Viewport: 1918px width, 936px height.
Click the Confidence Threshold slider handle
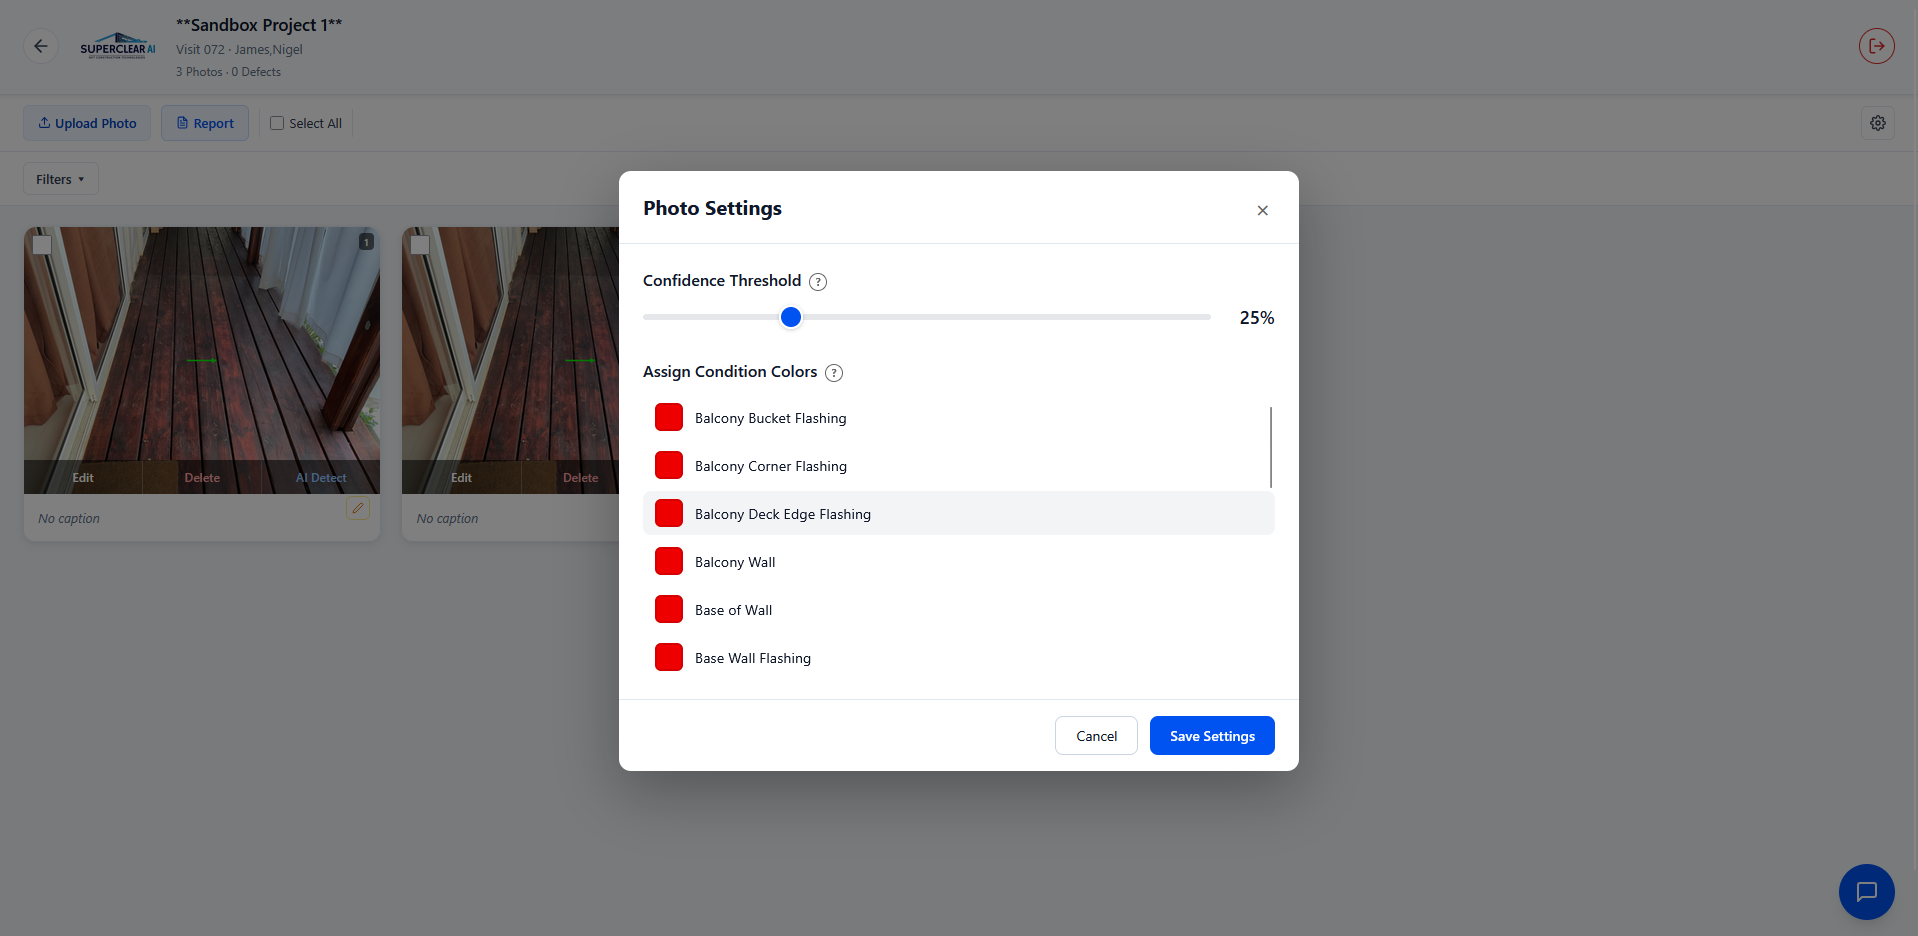790,317
